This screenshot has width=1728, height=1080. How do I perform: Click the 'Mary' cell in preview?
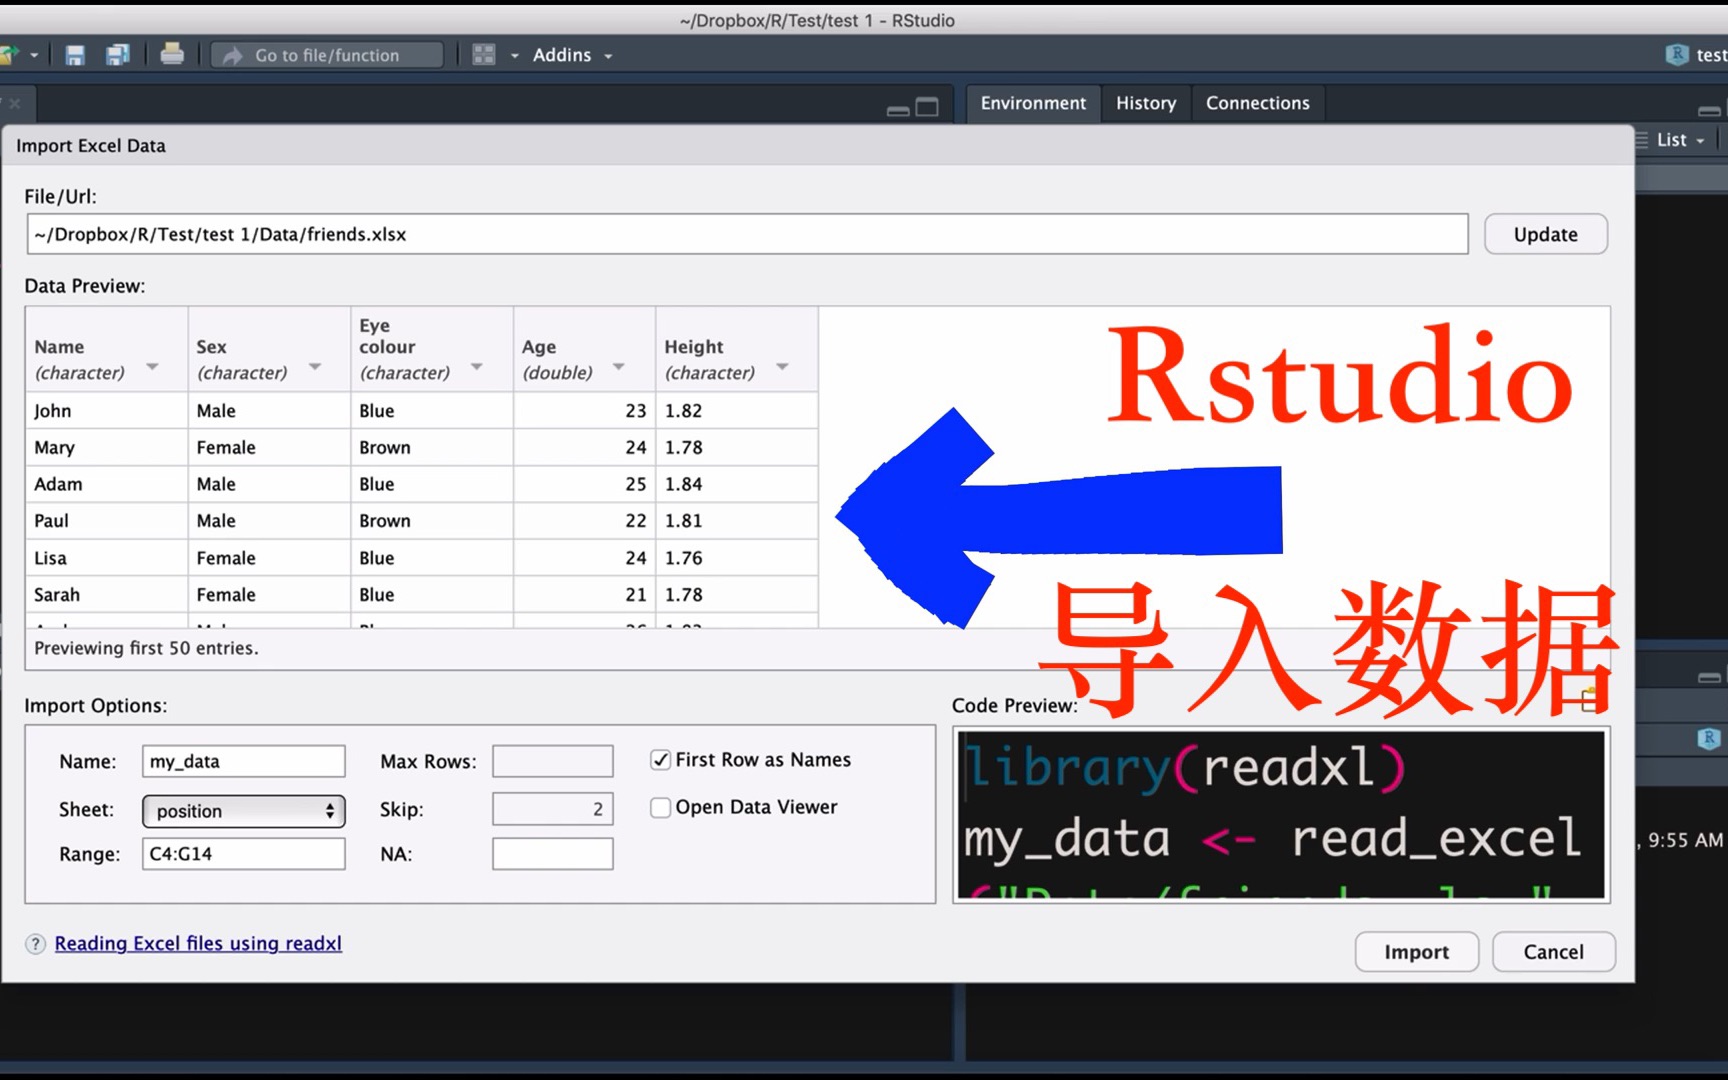[x=106, y=447]
